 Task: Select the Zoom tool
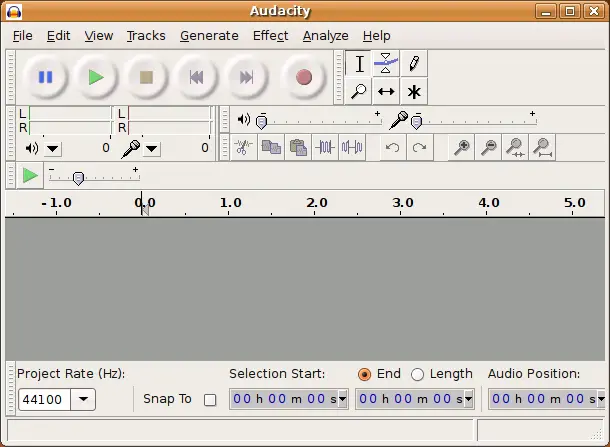click(359, 91)
